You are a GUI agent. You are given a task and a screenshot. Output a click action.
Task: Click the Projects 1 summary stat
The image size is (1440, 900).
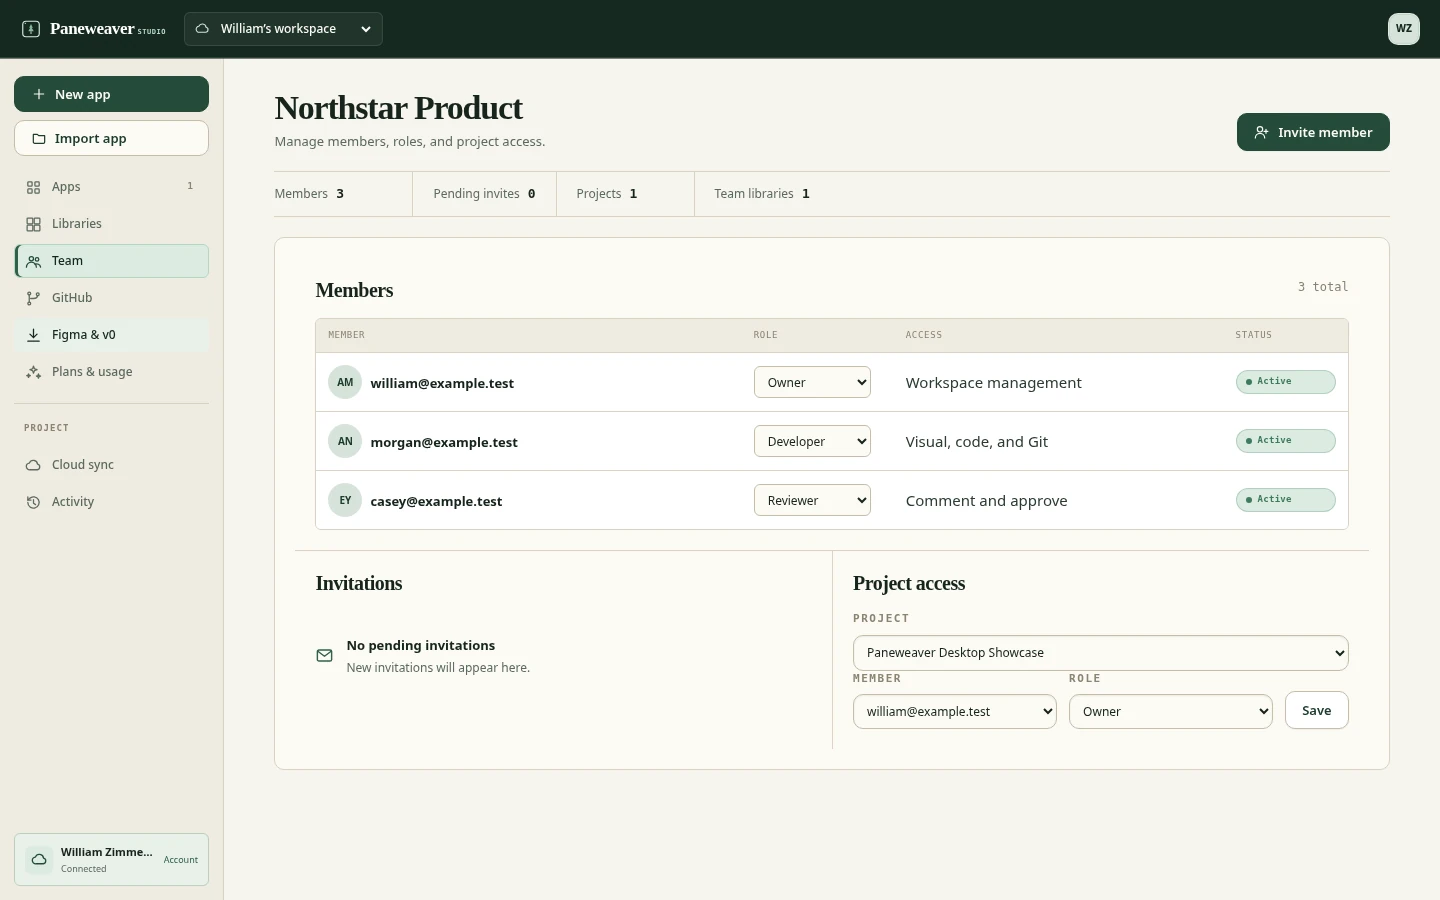click(x=625, y=194)
